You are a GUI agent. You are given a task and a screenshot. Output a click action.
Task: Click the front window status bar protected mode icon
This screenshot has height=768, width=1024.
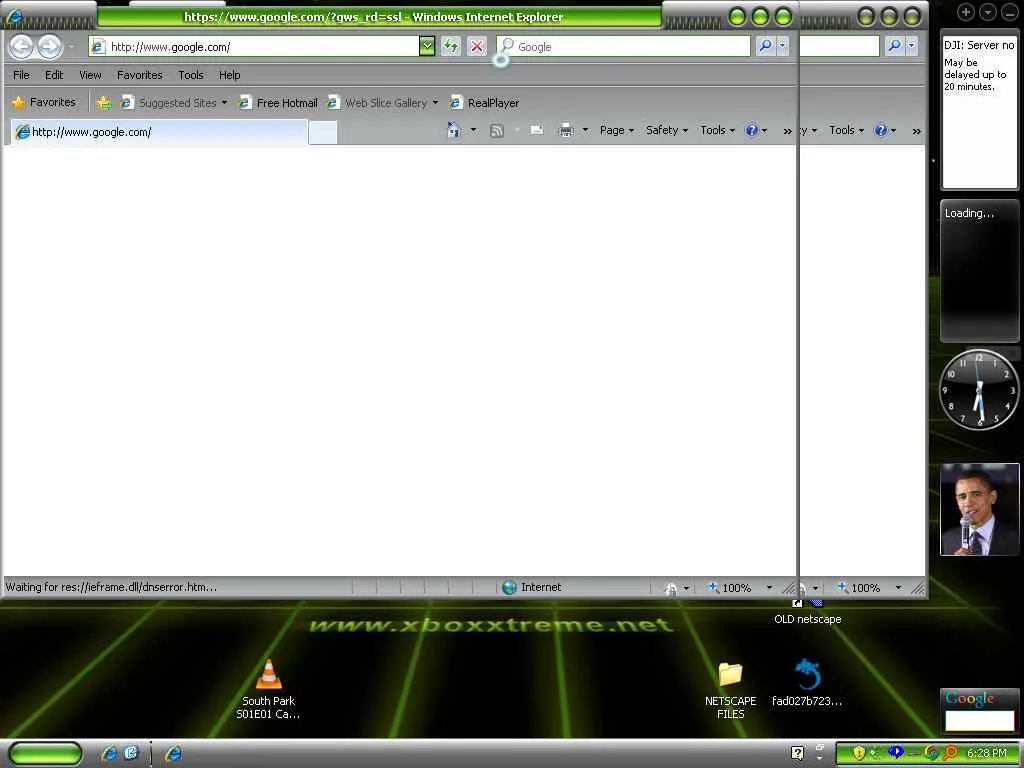671,588
